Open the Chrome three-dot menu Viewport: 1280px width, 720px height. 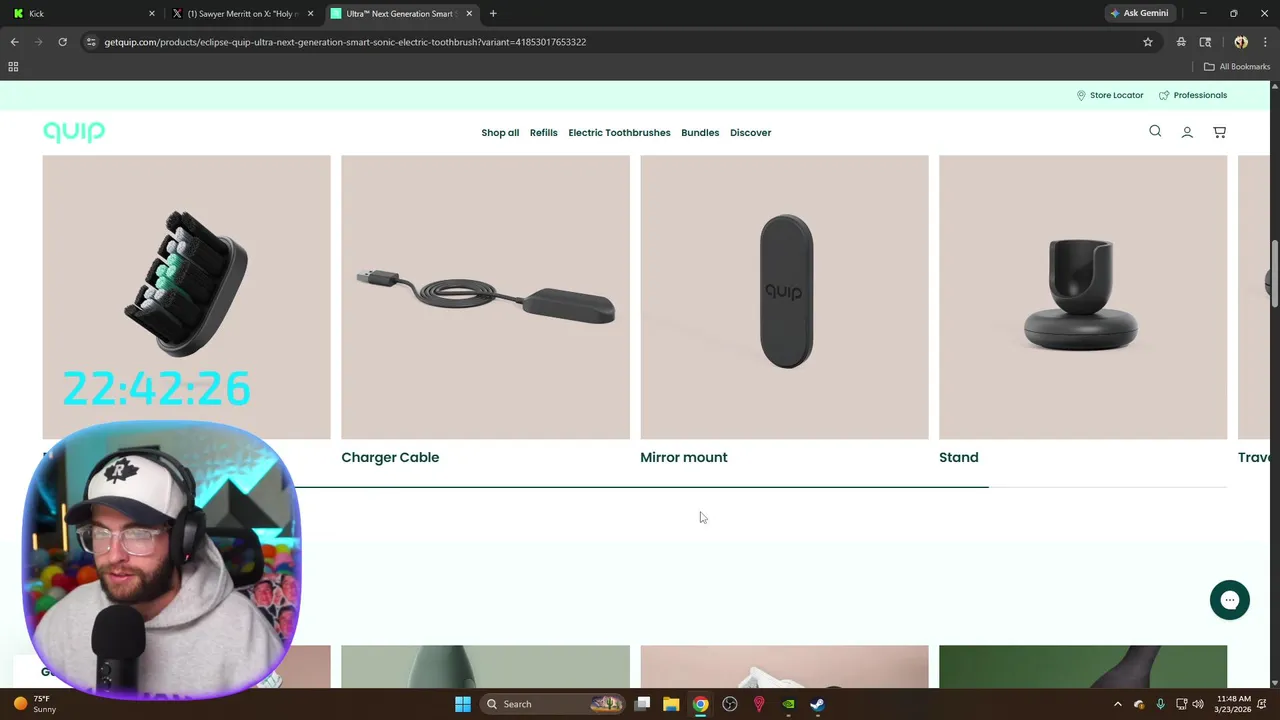pos(1264,42)
